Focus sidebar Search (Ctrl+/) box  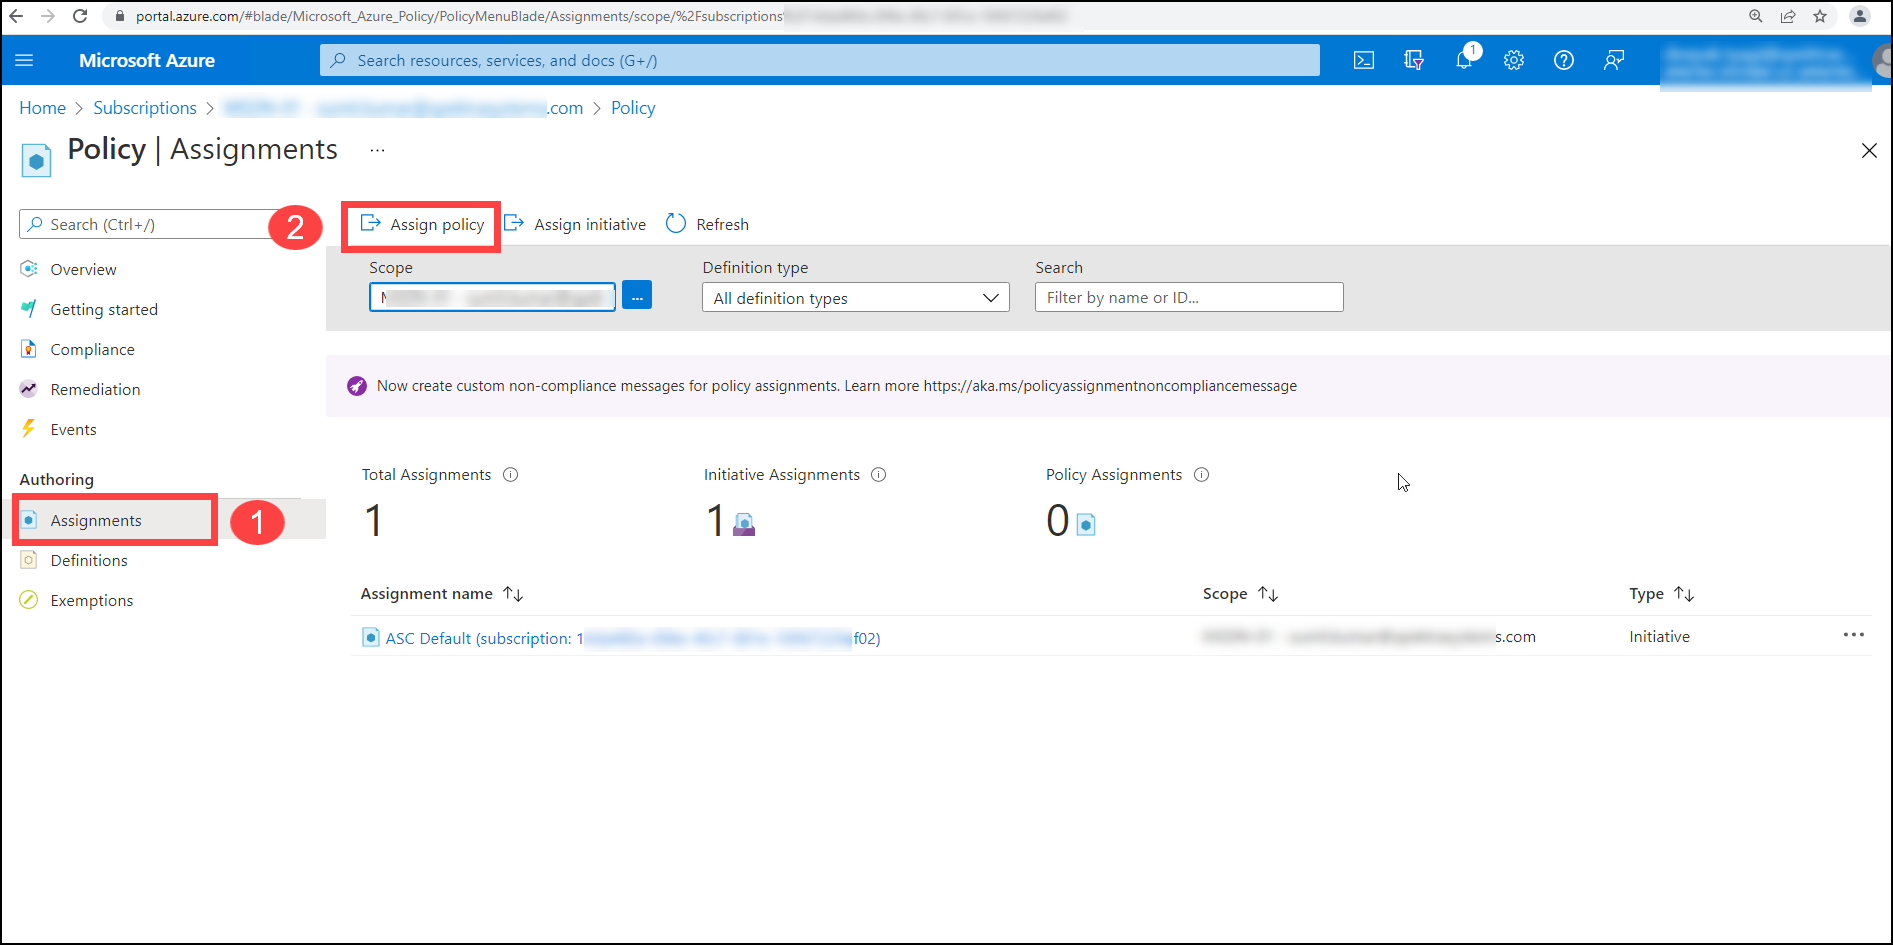150,224
